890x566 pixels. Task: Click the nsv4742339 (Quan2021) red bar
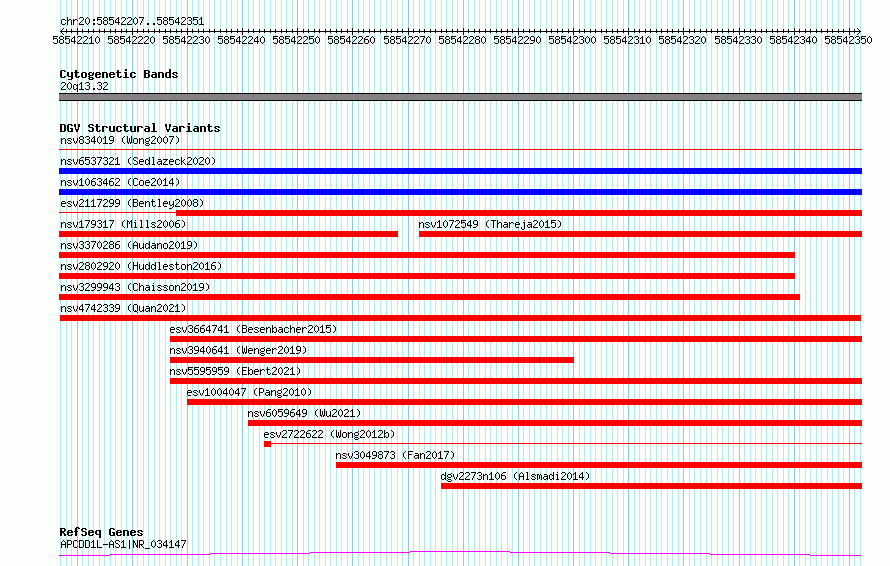460,318
